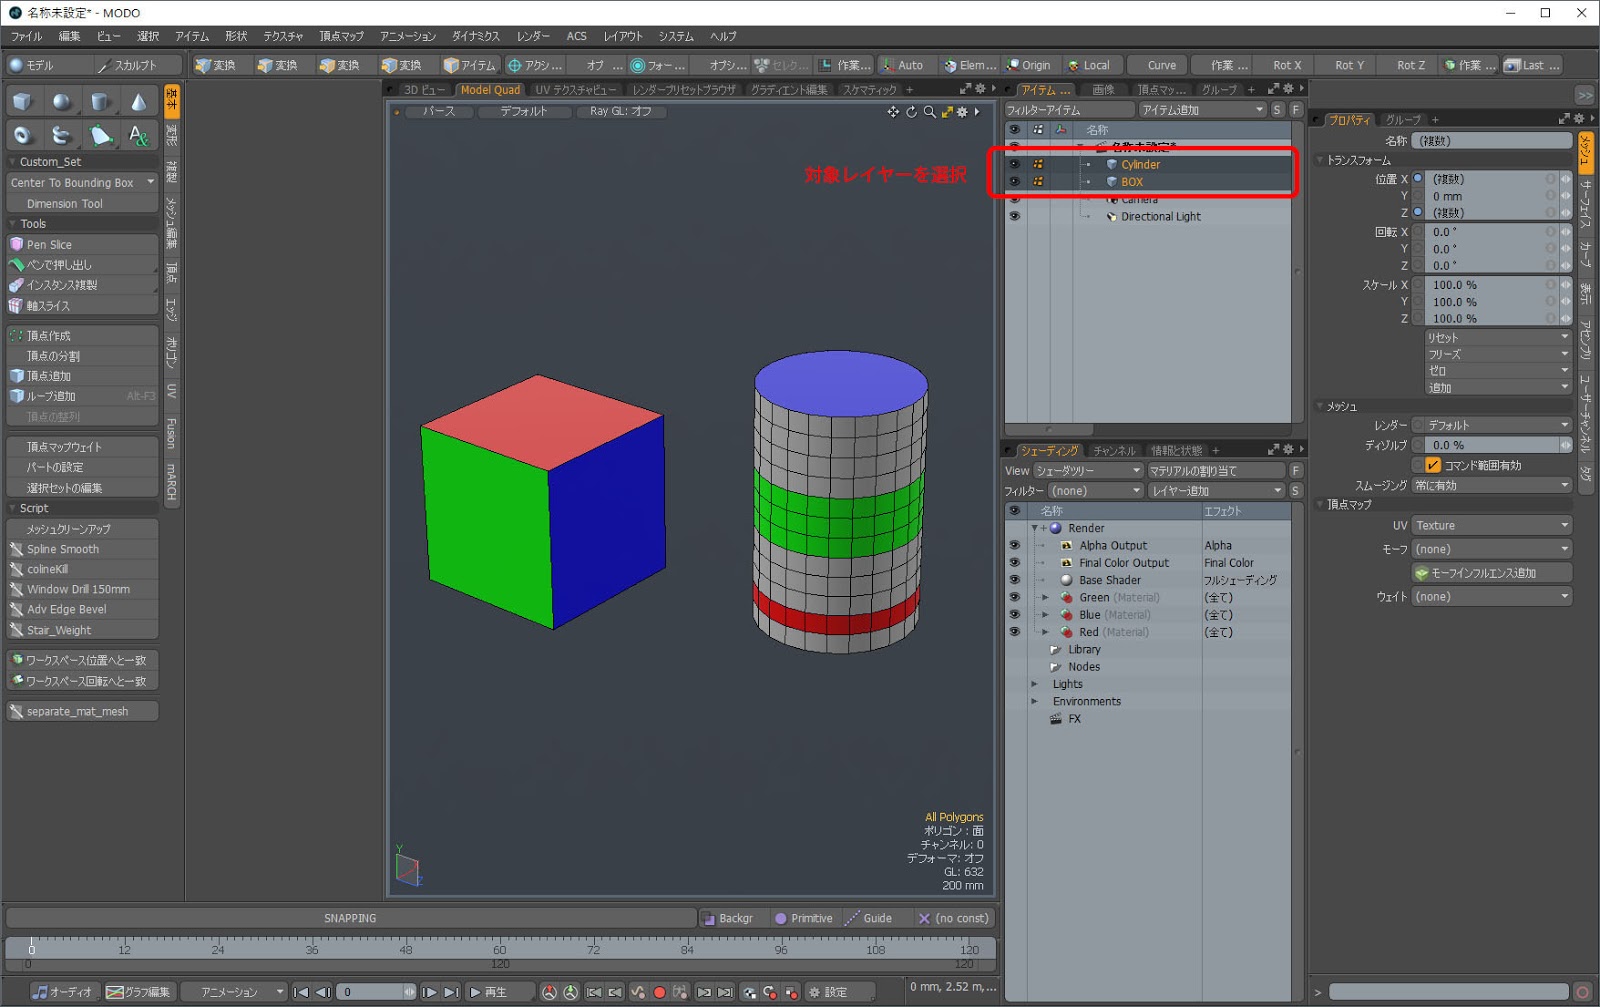
Task: Switch to the UV テクスチャビュー tab
Action: coord(576,90)
